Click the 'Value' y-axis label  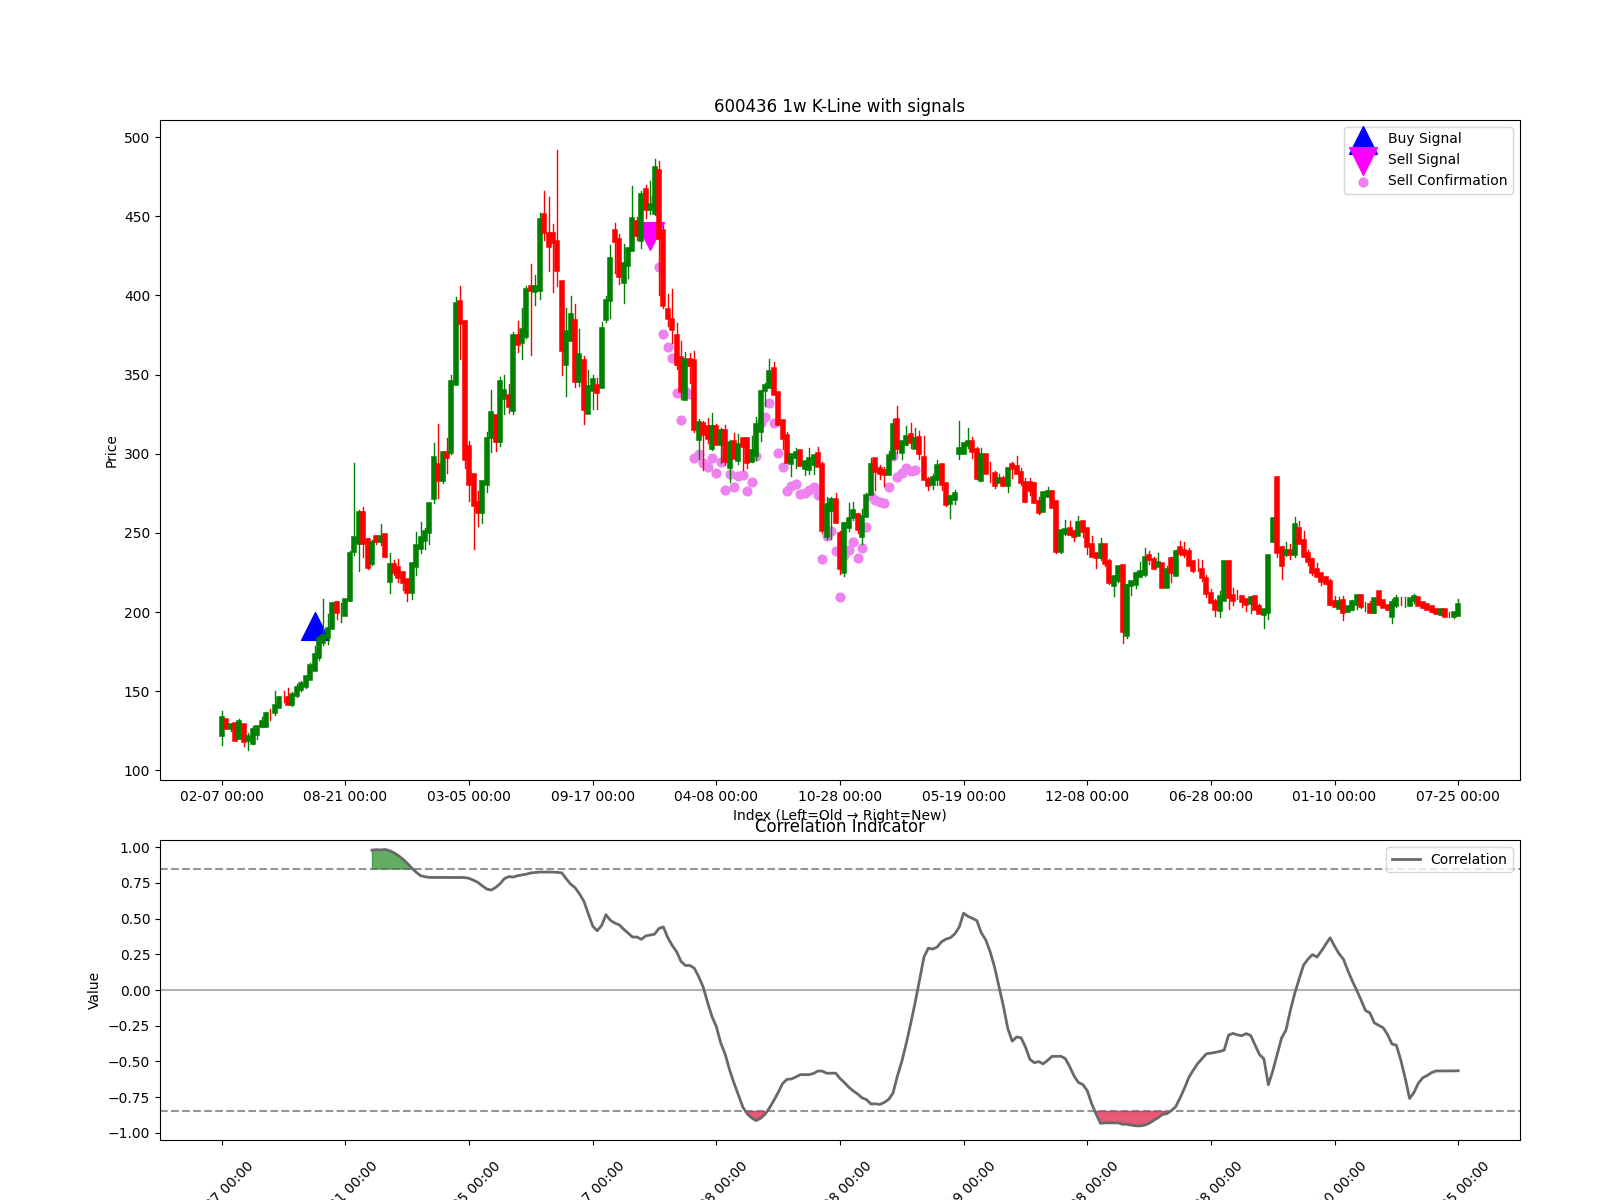click(x=94, y=991)
